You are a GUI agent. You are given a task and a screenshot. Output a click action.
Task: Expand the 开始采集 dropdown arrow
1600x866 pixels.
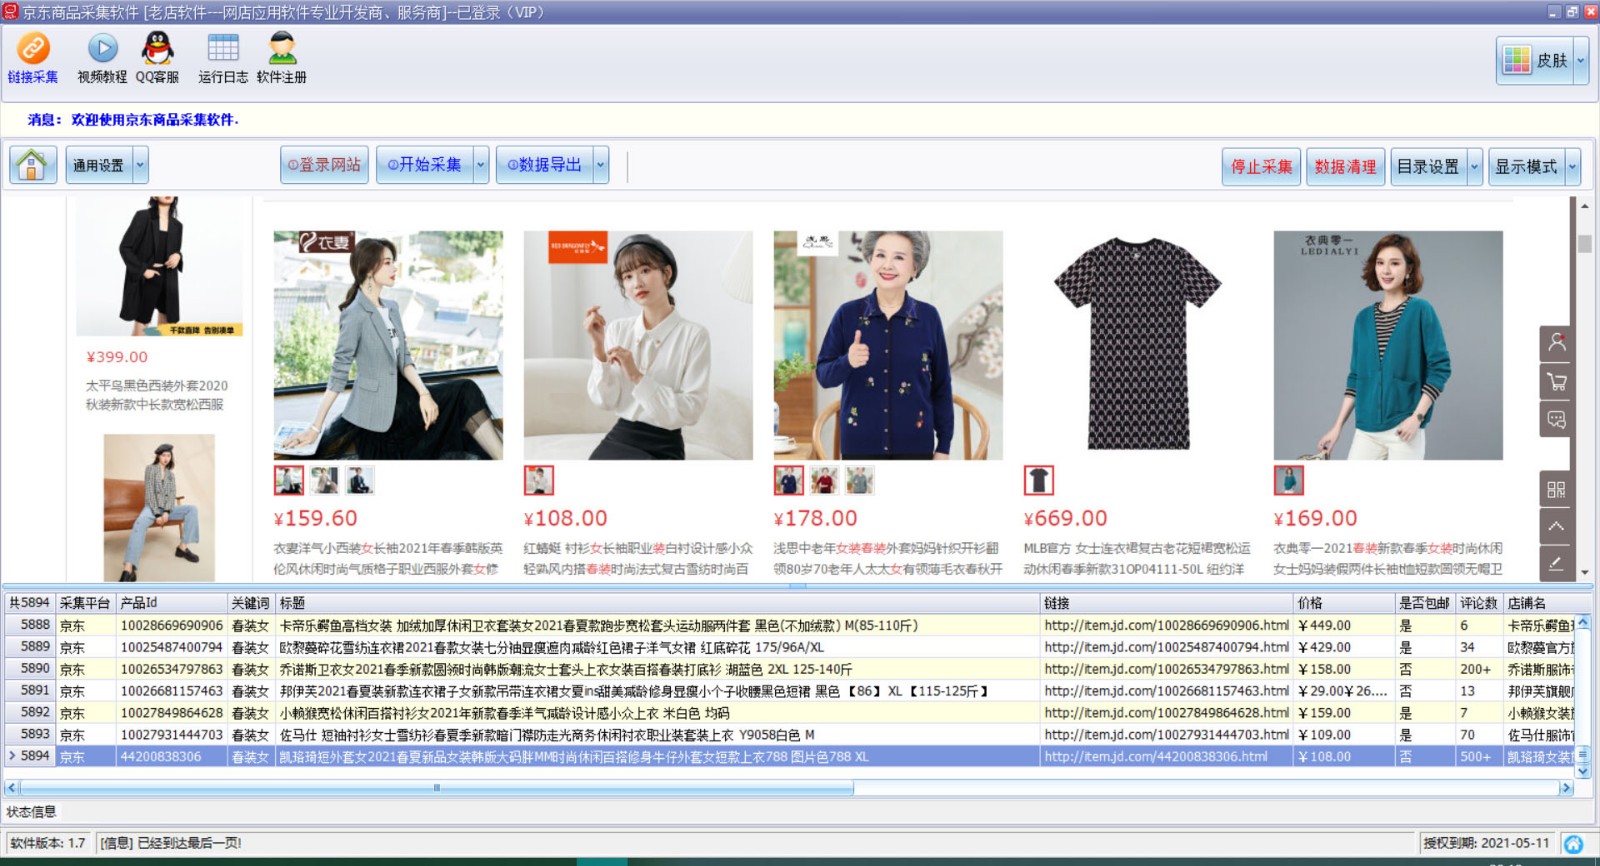coord(481,165)
